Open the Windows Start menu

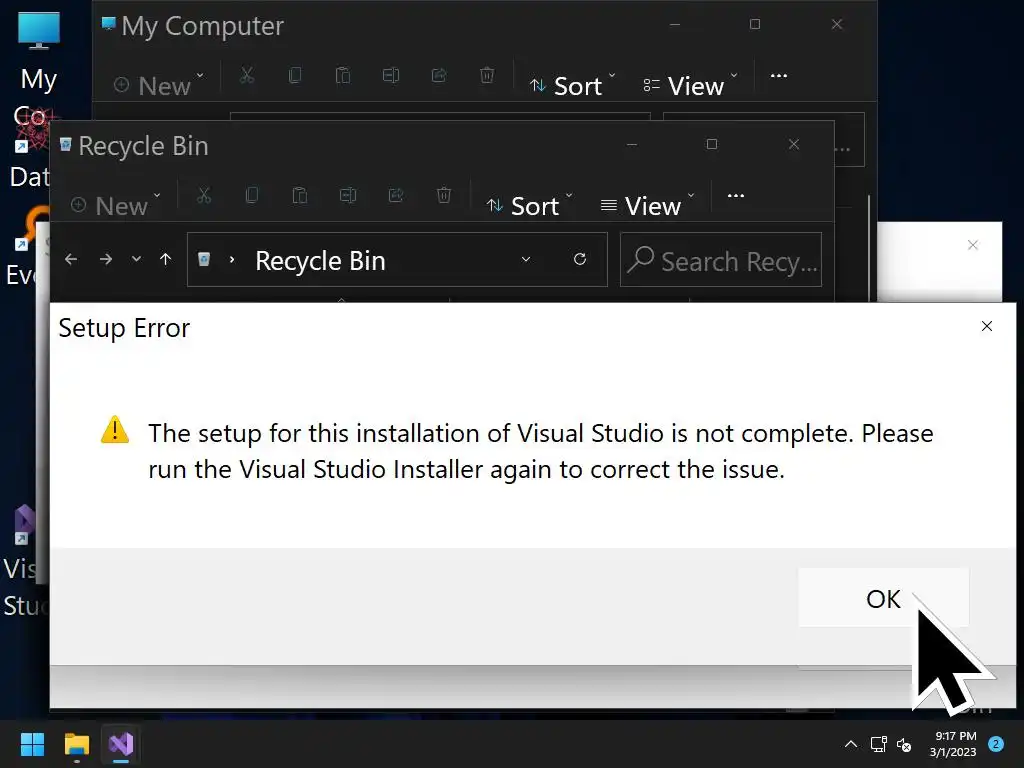click(32, 744)
